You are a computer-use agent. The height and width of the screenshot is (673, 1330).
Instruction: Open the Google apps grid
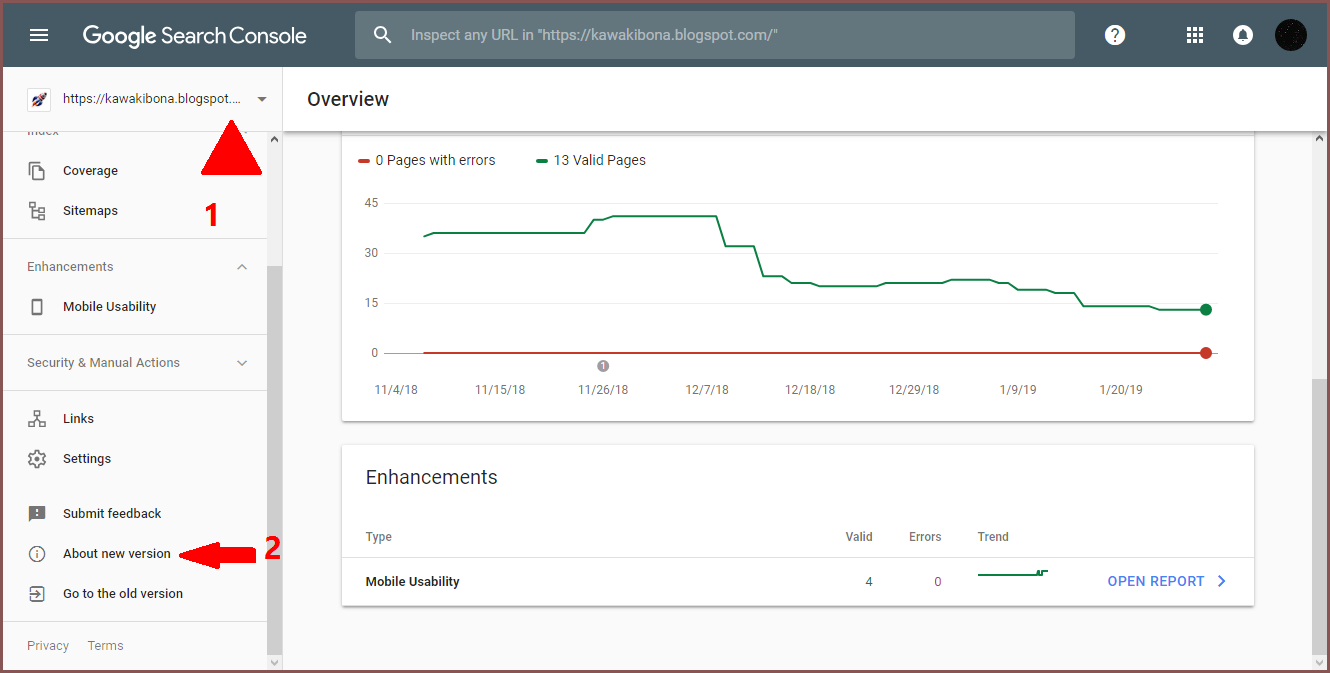click(1194, 35)
